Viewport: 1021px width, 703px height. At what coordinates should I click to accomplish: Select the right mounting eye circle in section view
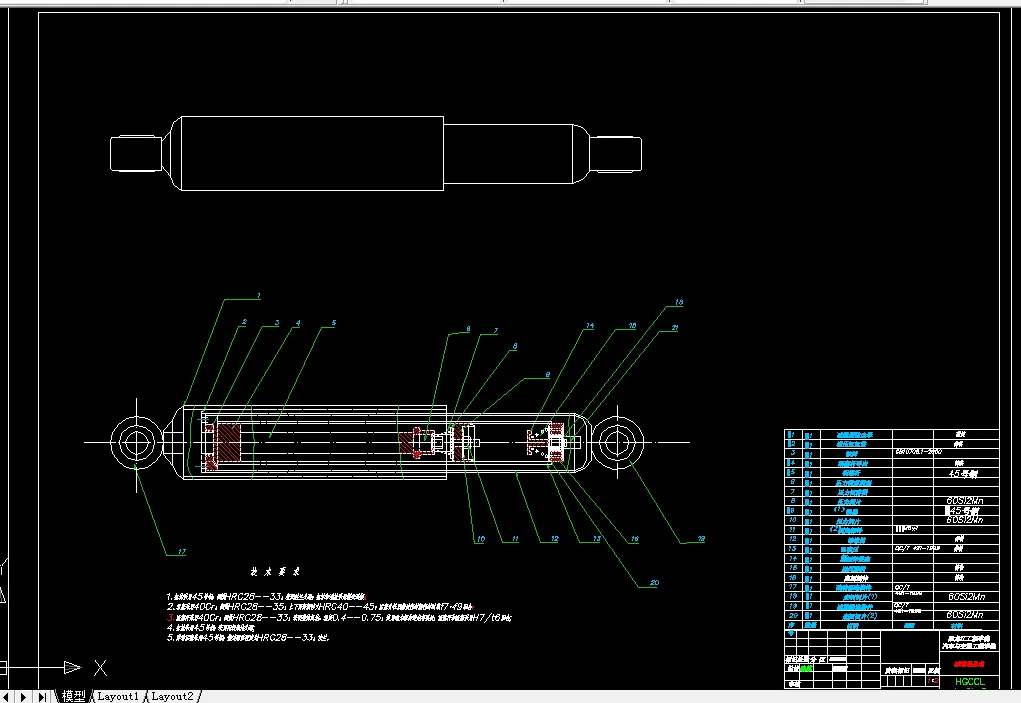(x=617, y=442)
